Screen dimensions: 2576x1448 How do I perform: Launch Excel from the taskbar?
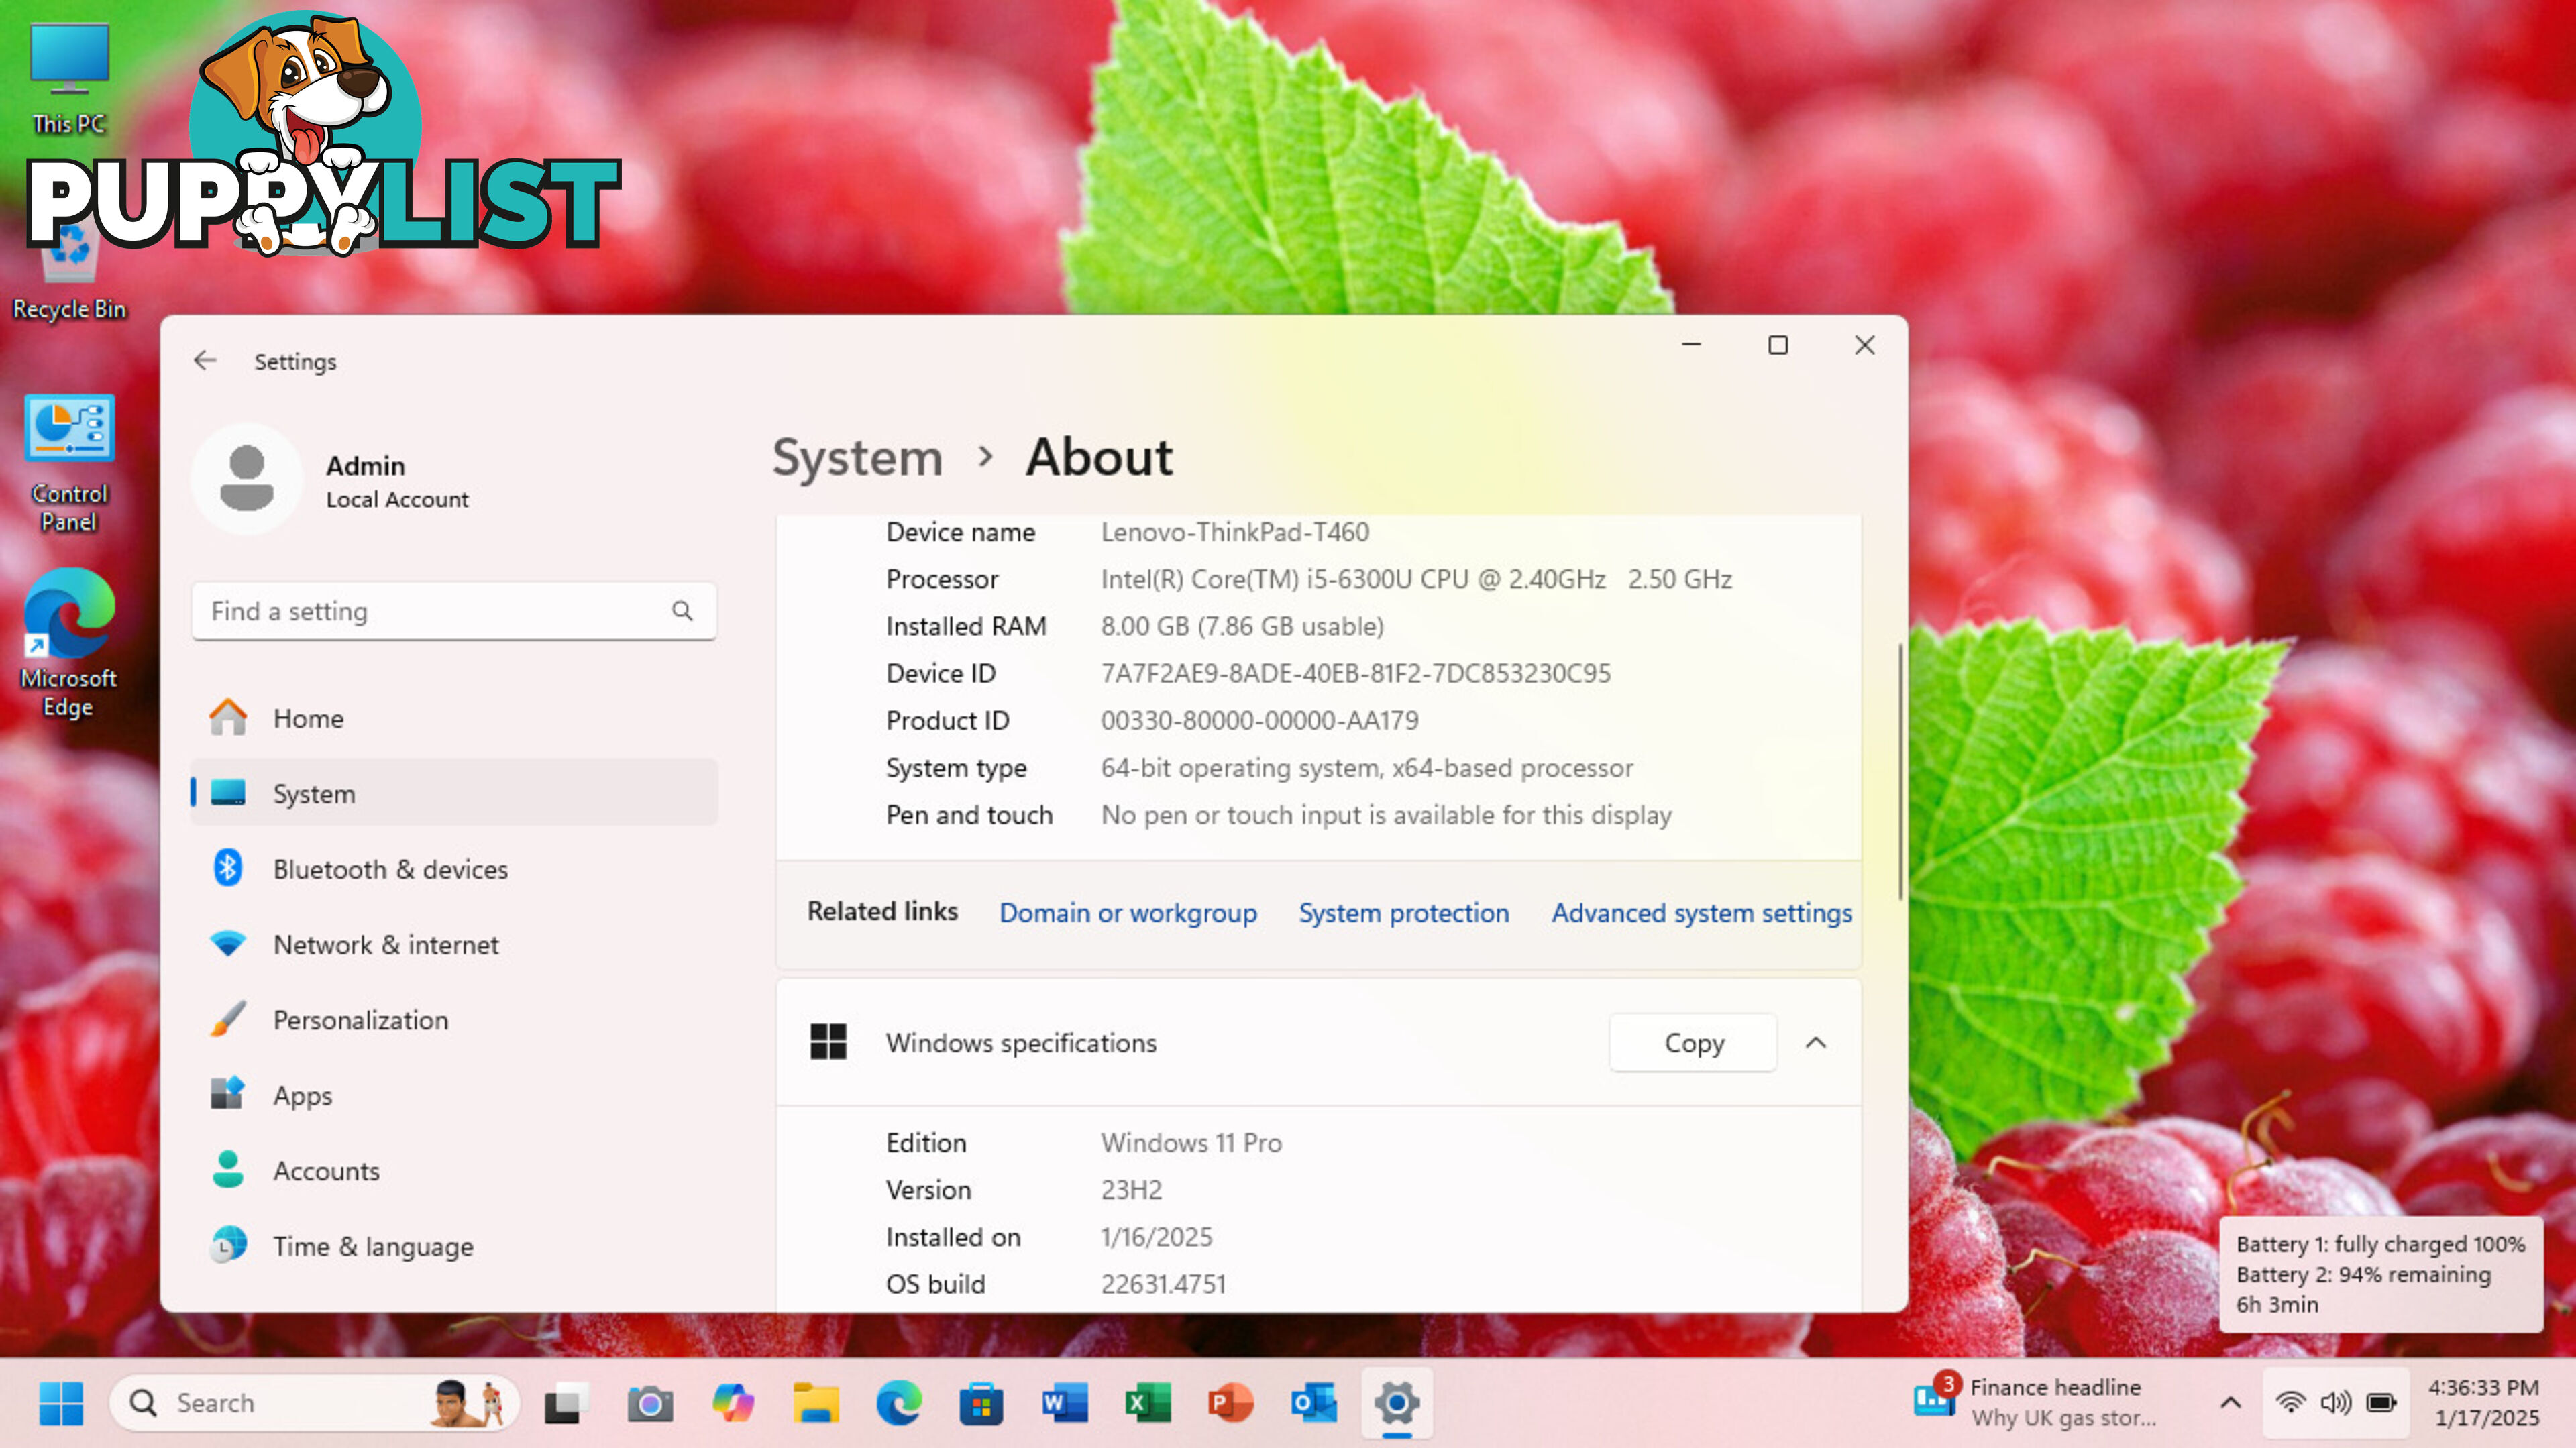pyautogui.click(x=1148, y=1403)
